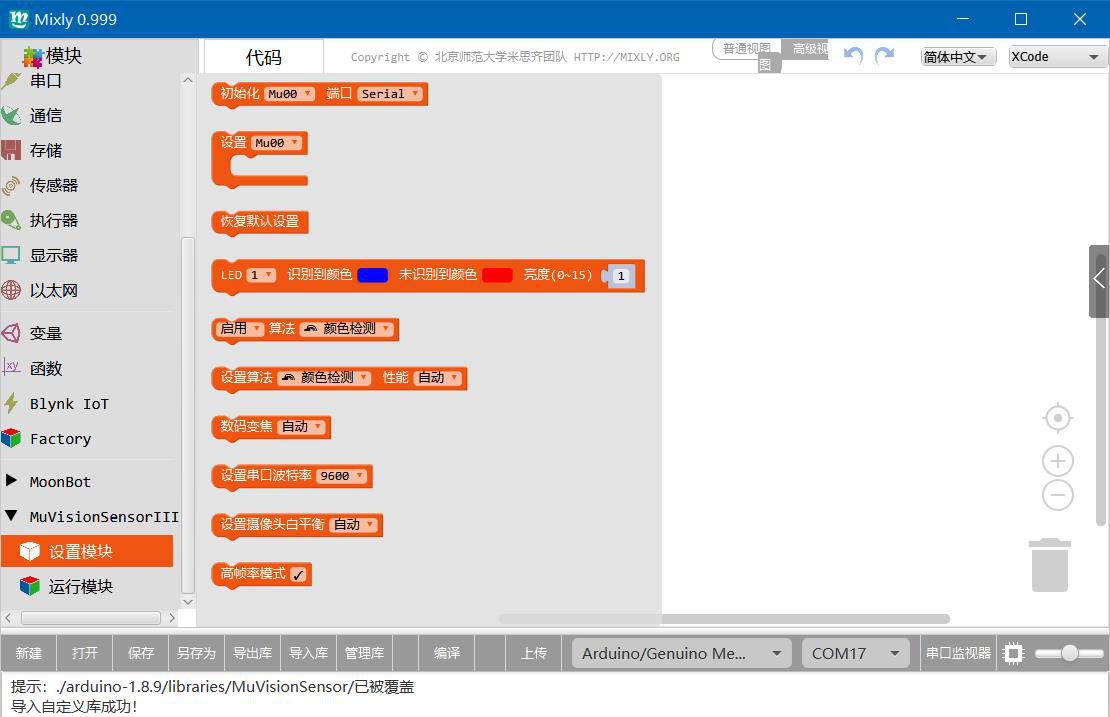Image resolution: width=1110 pixels, height=717 pixels.
Task: Click the chip icon beside serial monitor
Action: pos(1014,653)
